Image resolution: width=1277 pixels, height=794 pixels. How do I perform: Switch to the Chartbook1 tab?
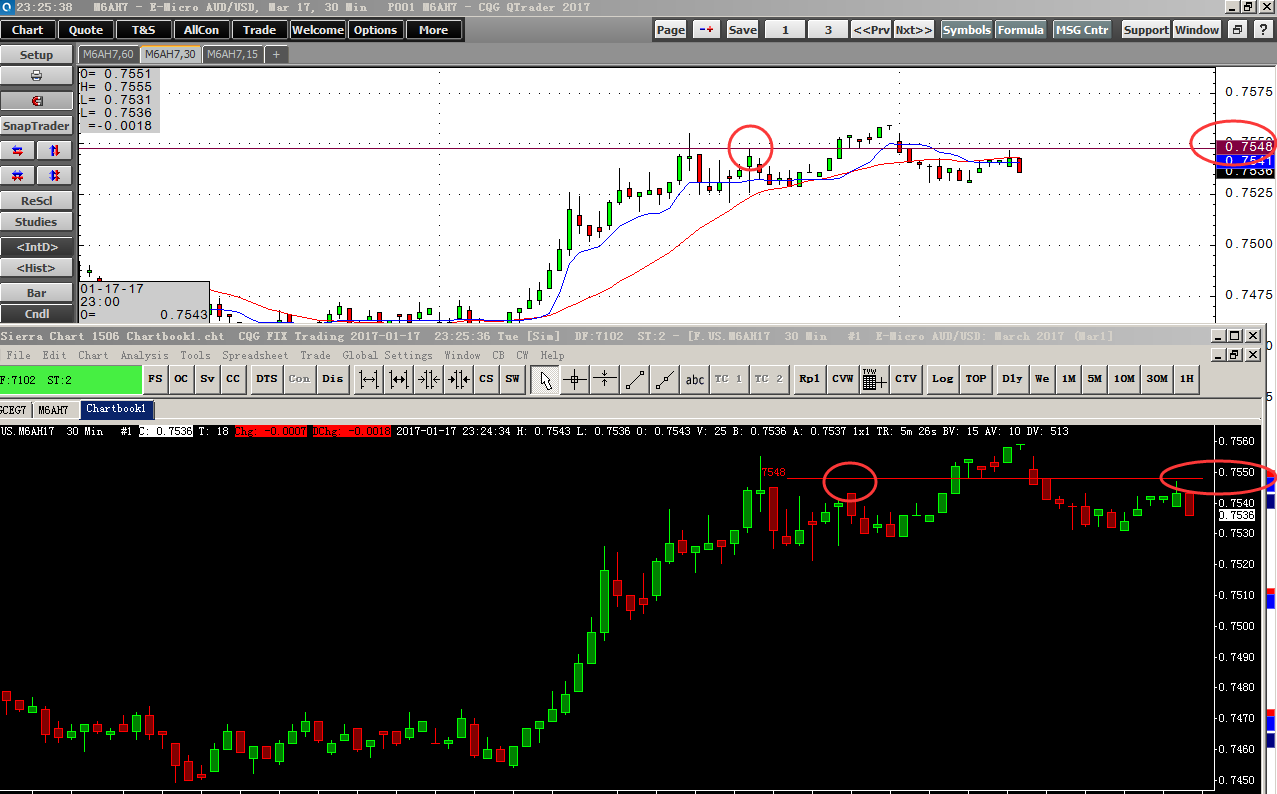pyautogui.click(x=116, y=409)
